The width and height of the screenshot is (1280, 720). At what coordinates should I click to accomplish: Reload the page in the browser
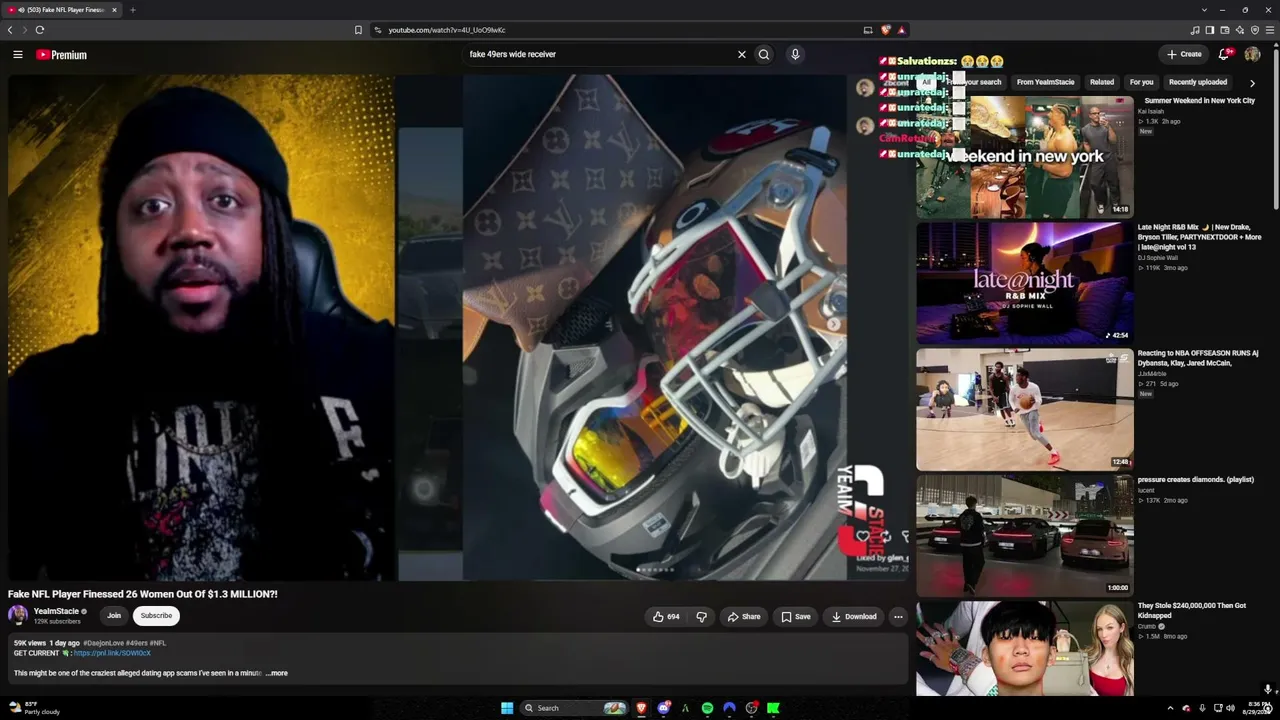pyautogui.click(x=40, y=30)
